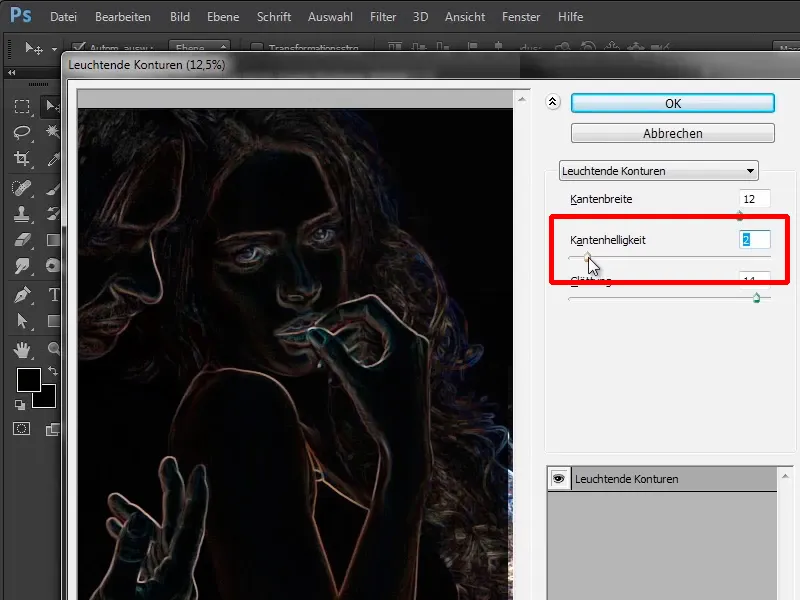The image size is (800, 600).
Task: Collapse the tools panel with the double arrow
Action: 12,72
